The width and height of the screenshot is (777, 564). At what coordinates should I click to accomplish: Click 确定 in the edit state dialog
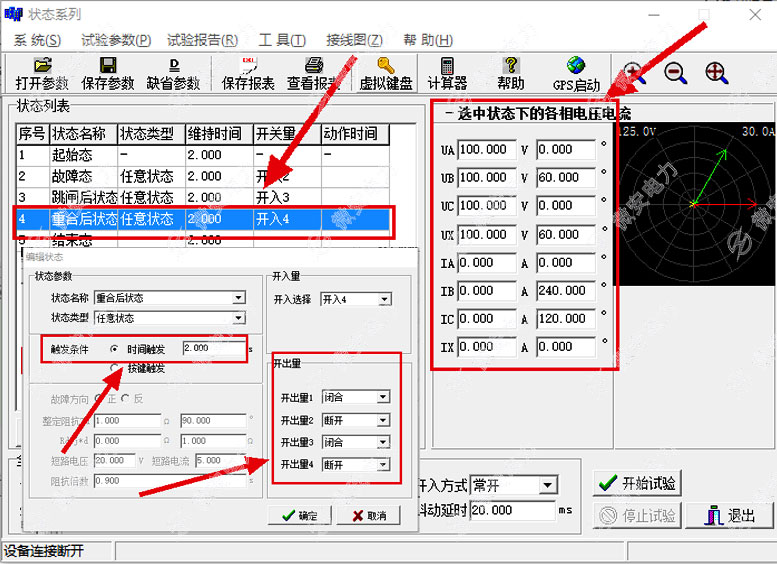(x=299, y=516)
